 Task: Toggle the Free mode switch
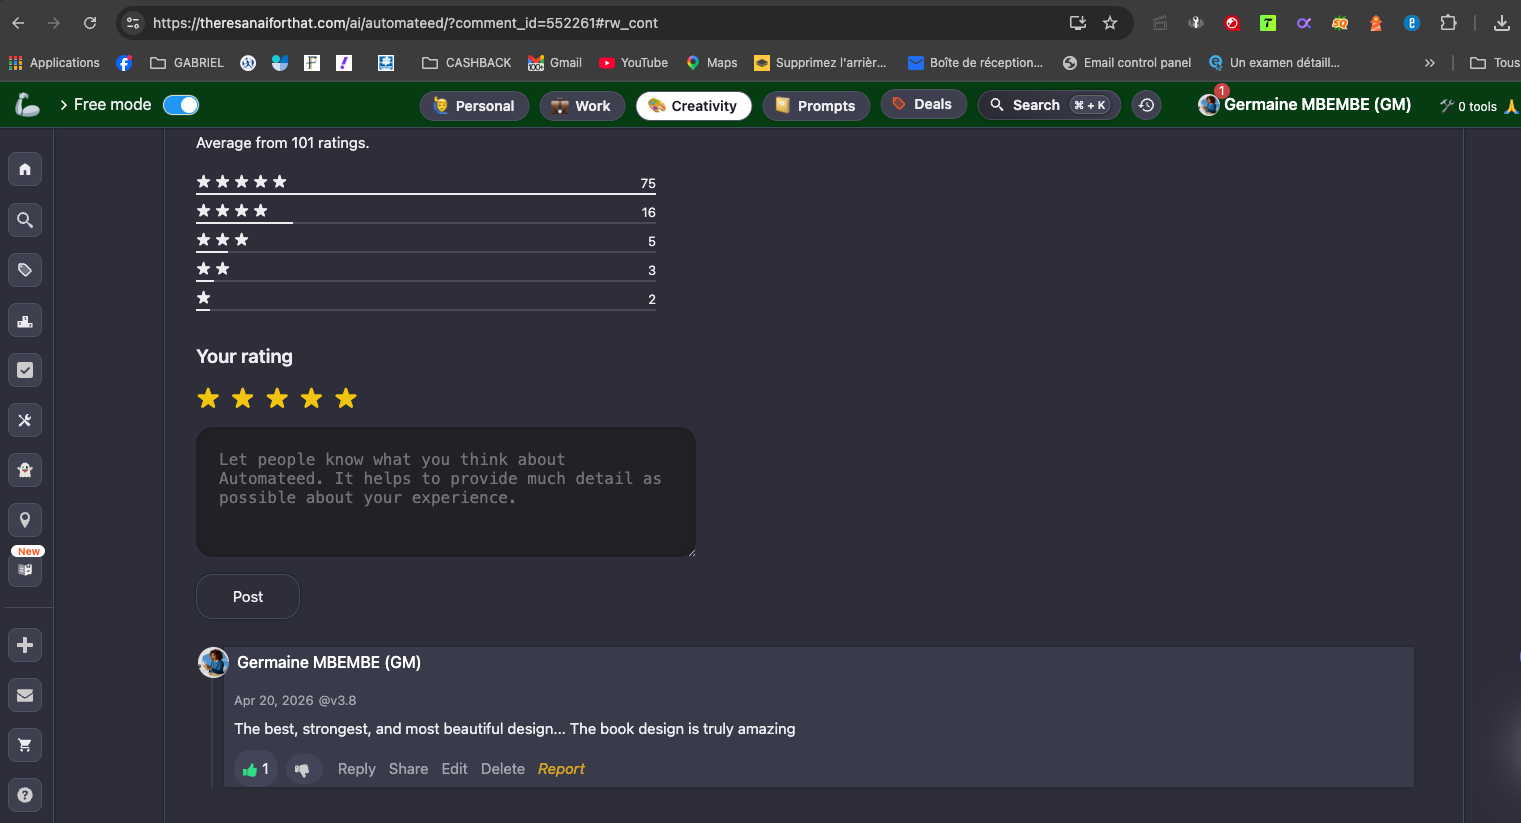[x=181, y=104]
